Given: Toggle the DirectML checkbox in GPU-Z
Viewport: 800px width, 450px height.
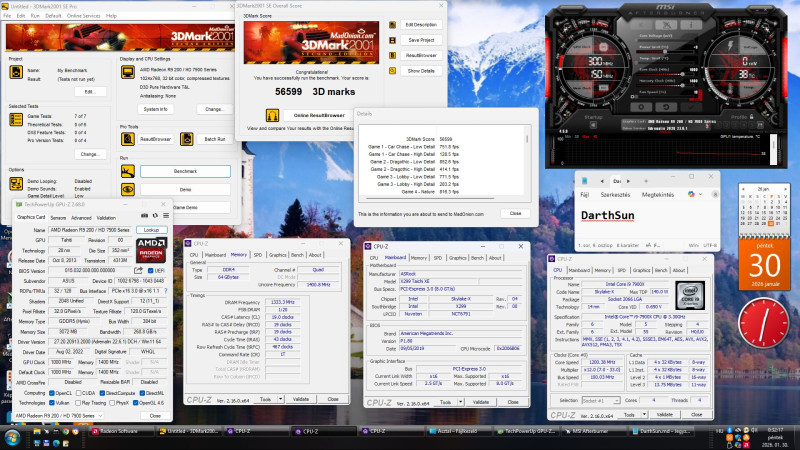Looking at the screenshot, I should pos(142,393).
